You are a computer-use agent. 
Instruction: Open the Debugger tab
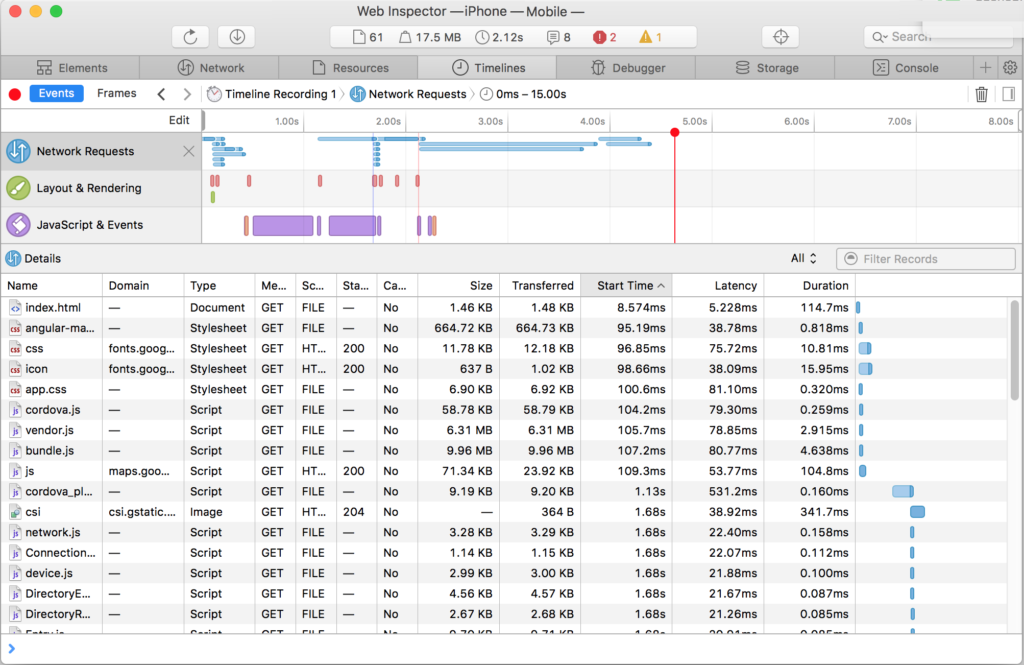[625, 68]
